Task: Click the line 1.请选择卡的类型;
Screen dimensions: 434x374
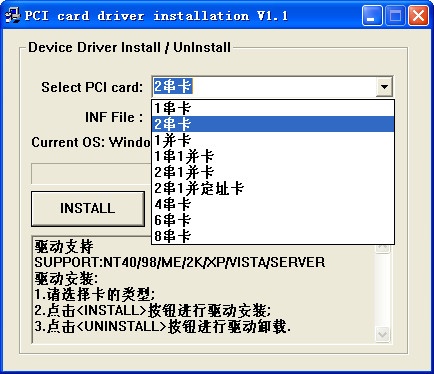Action: pyautogui.click(x=95, y=294)
